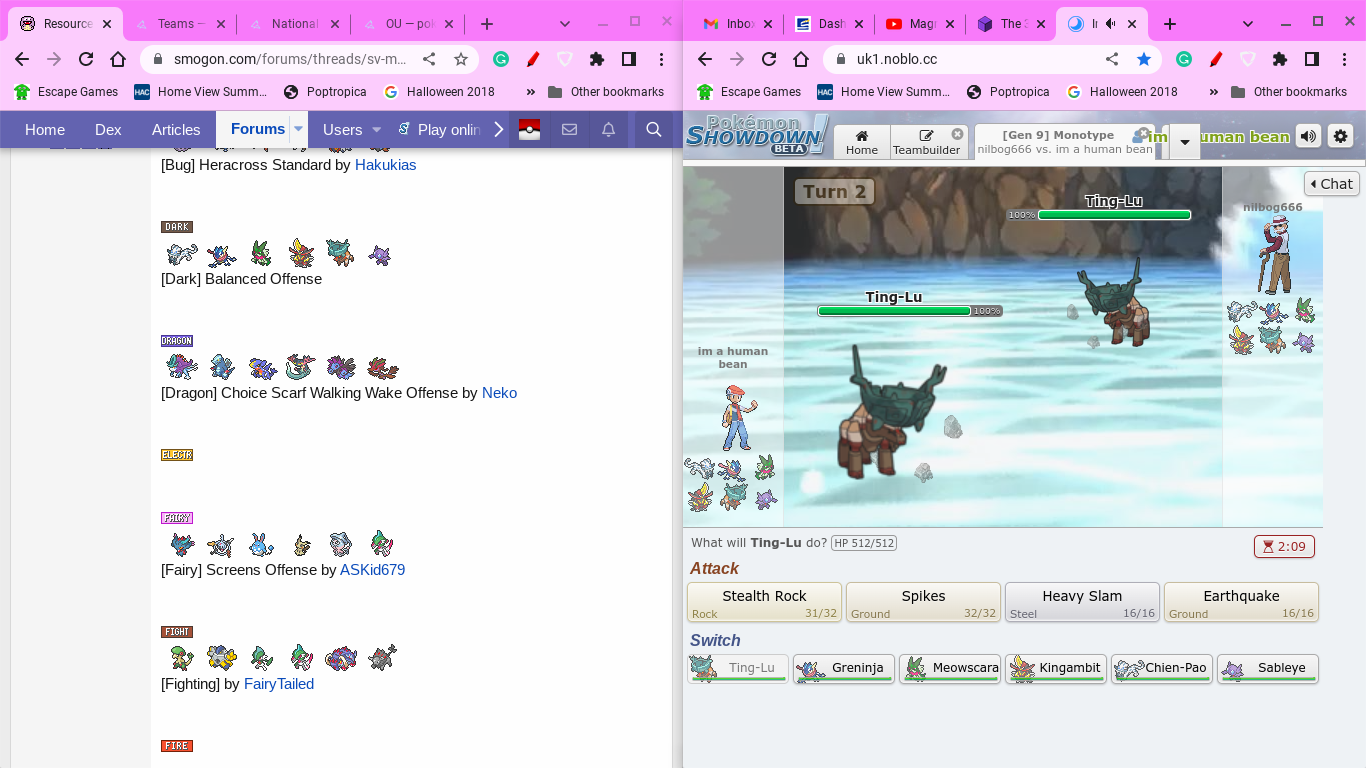The width and height of the screenshot is (1366, 768).
Task: Expand the Chat panel in Showdown
Action: tap(1332, 183)
